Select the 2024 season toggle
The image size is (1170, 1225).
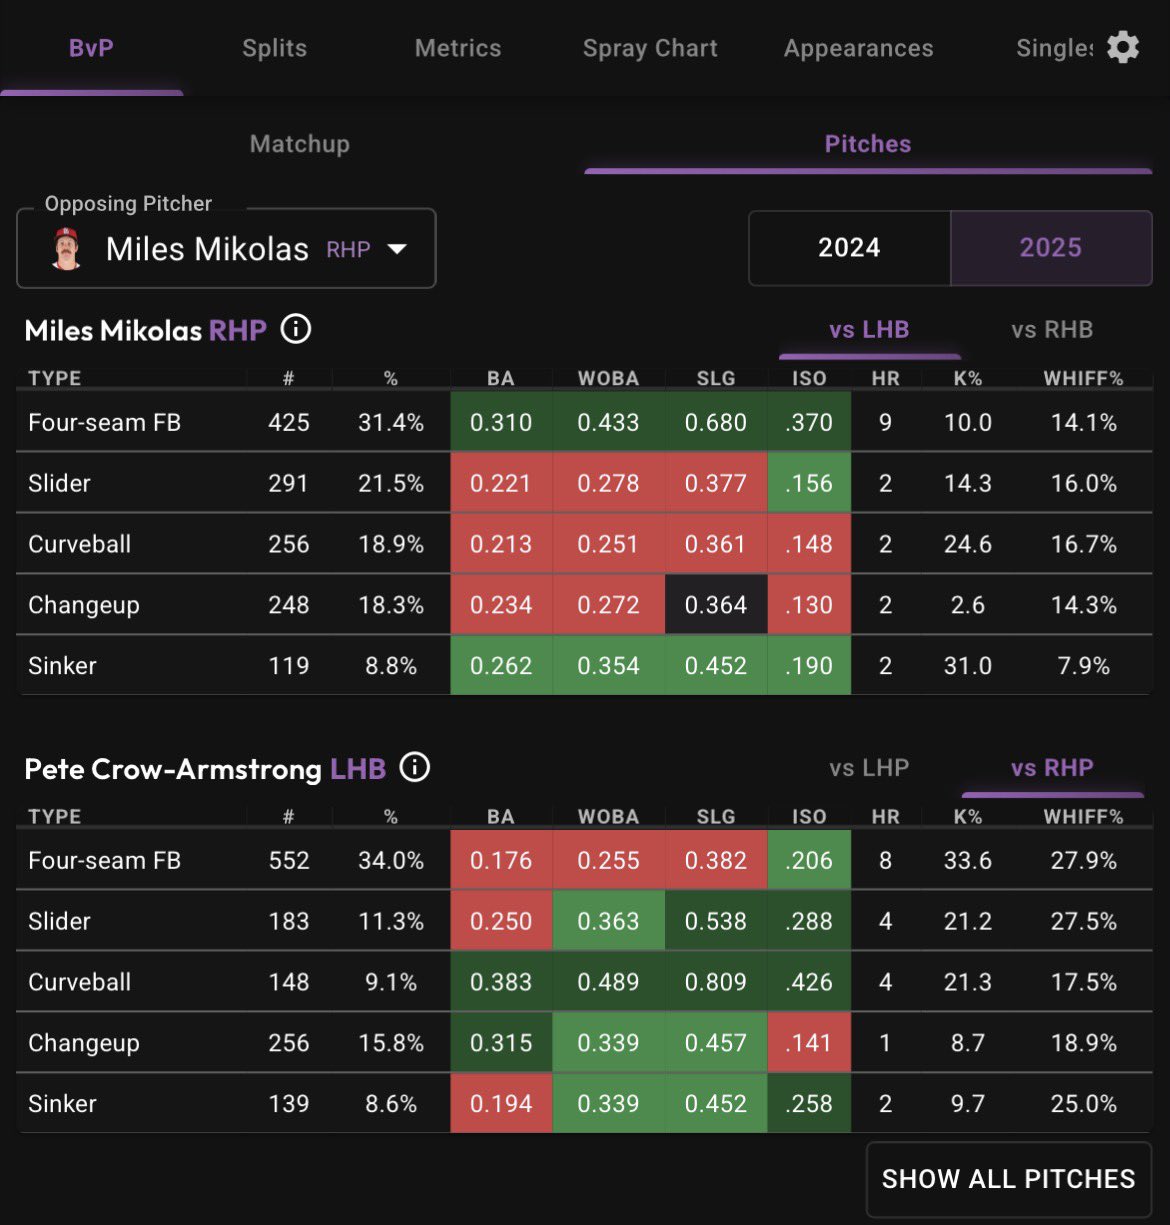click(x=849, y=248)
